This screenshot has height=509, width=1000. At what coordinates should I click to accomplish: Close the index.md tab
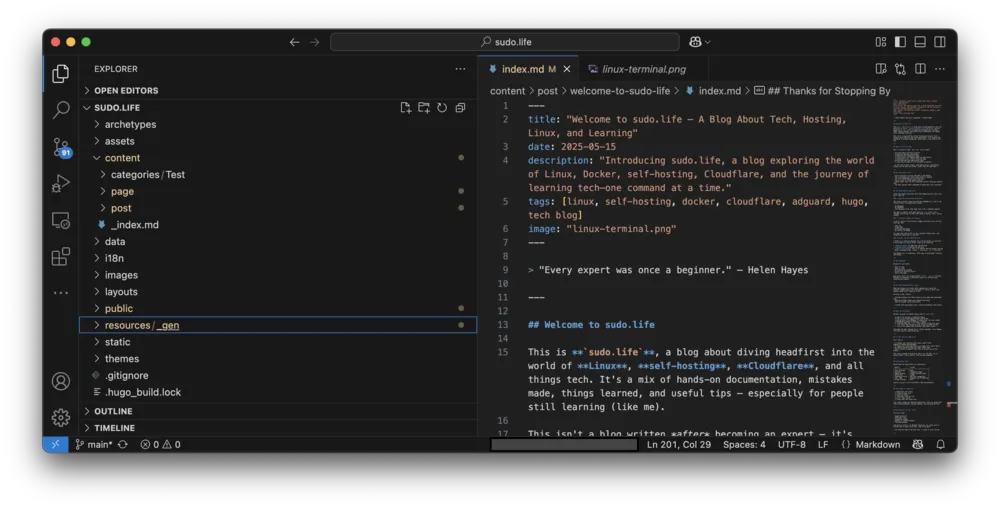pos(566,69)
